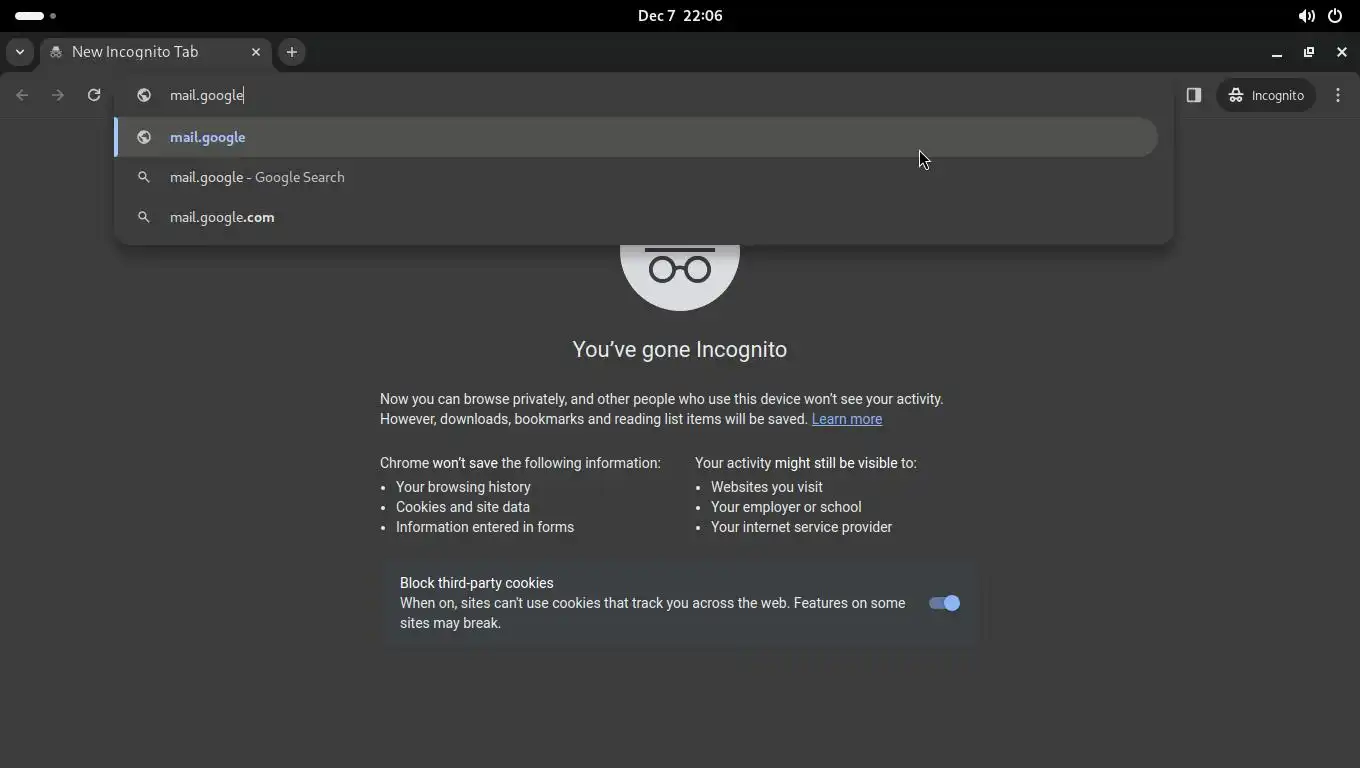Image resolution: width=1360 pixels, height=768 pixels.
Task: Click the "Your browsing history" bullet
Action: point(463,487)
